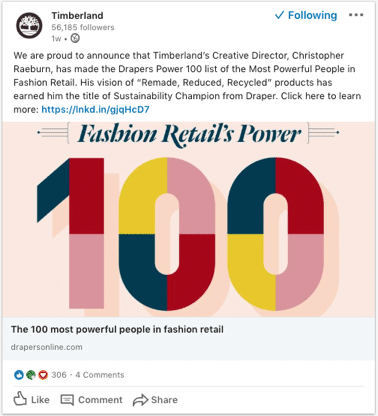The width and height of the screenshot is (378, 416).
Task: Click the Timberland company name
Action: (x=77, y=16)
